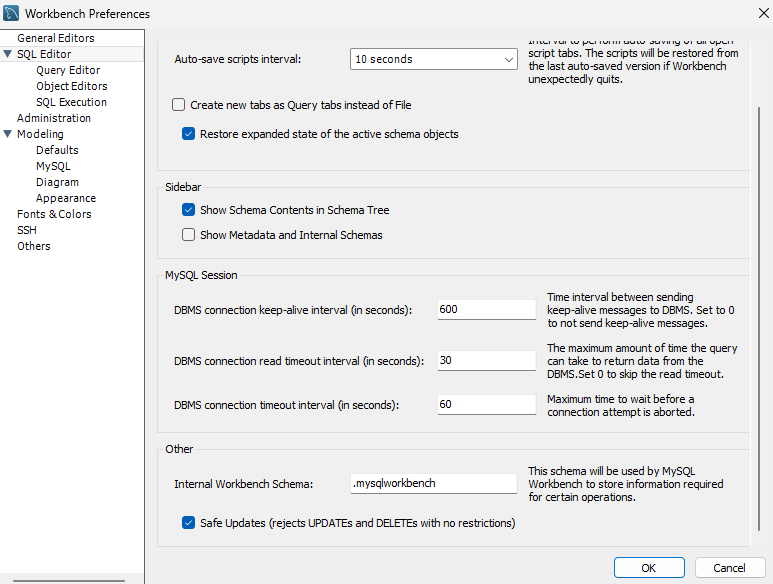Collapse the Modeling tree node
The width and height of the screenshot is (773, 584).
click(x=7, y=134)
